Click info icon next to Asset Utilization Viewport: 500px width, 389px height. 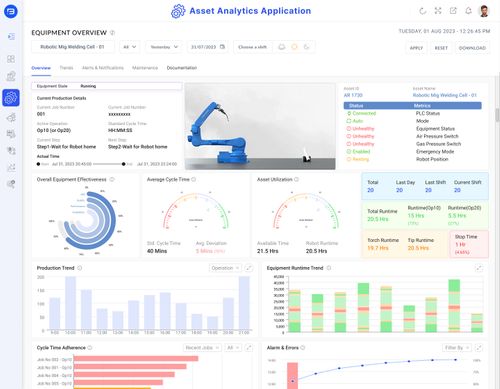pyautogui.click(x=296, y=179)
